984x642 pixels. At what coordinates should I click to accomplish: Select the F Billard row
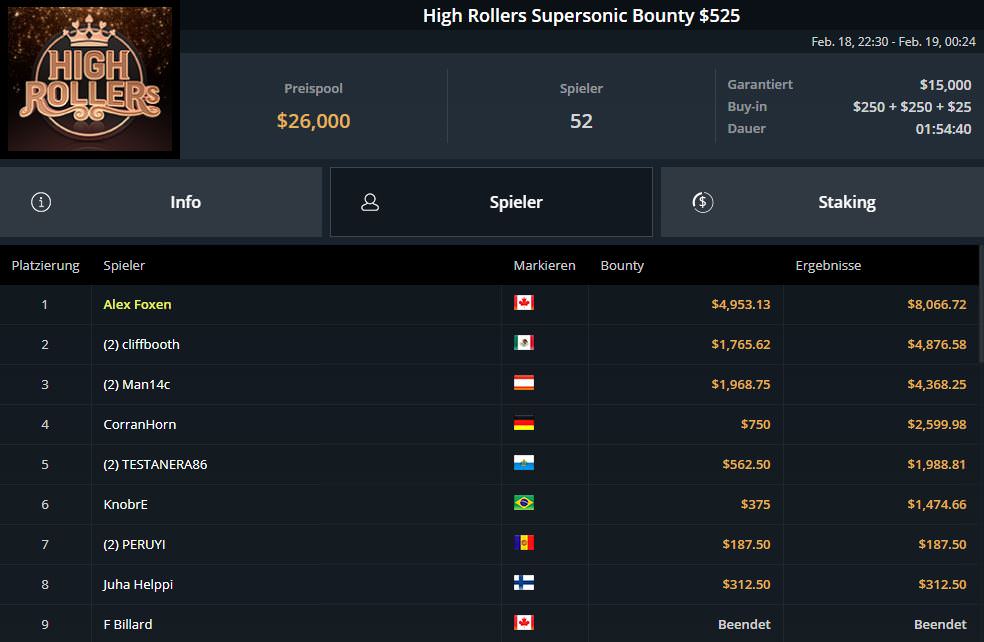[x=300, y=624]
